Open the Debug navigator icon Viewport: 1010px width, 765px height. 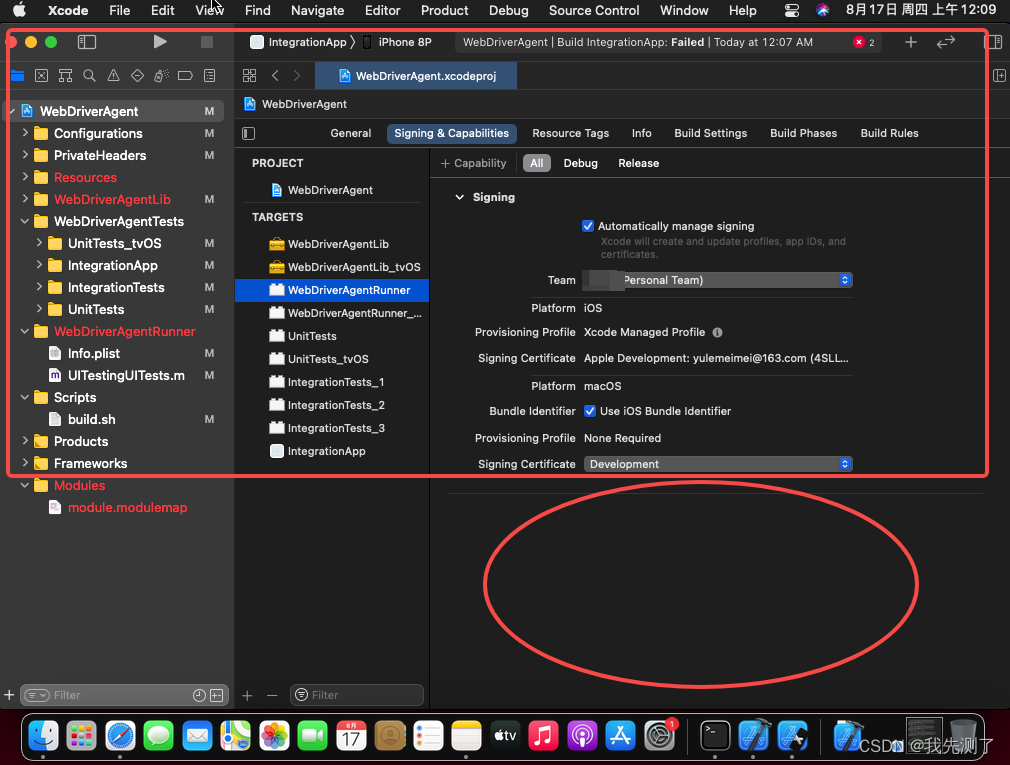tap(160, 75)
